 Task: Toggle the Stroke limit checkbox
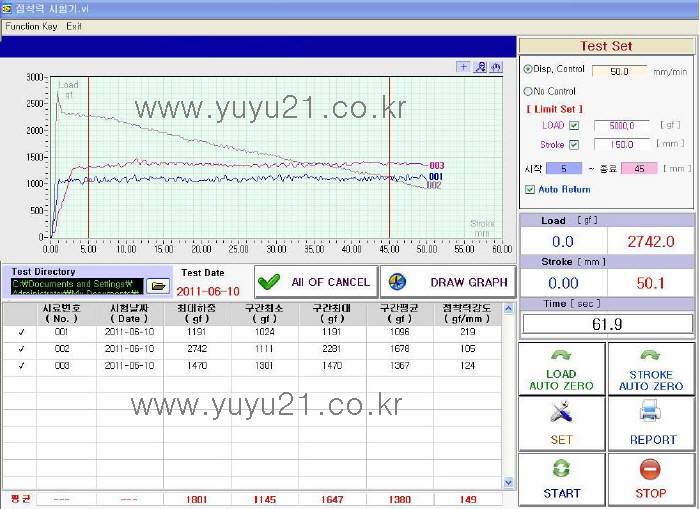(574, 145)
